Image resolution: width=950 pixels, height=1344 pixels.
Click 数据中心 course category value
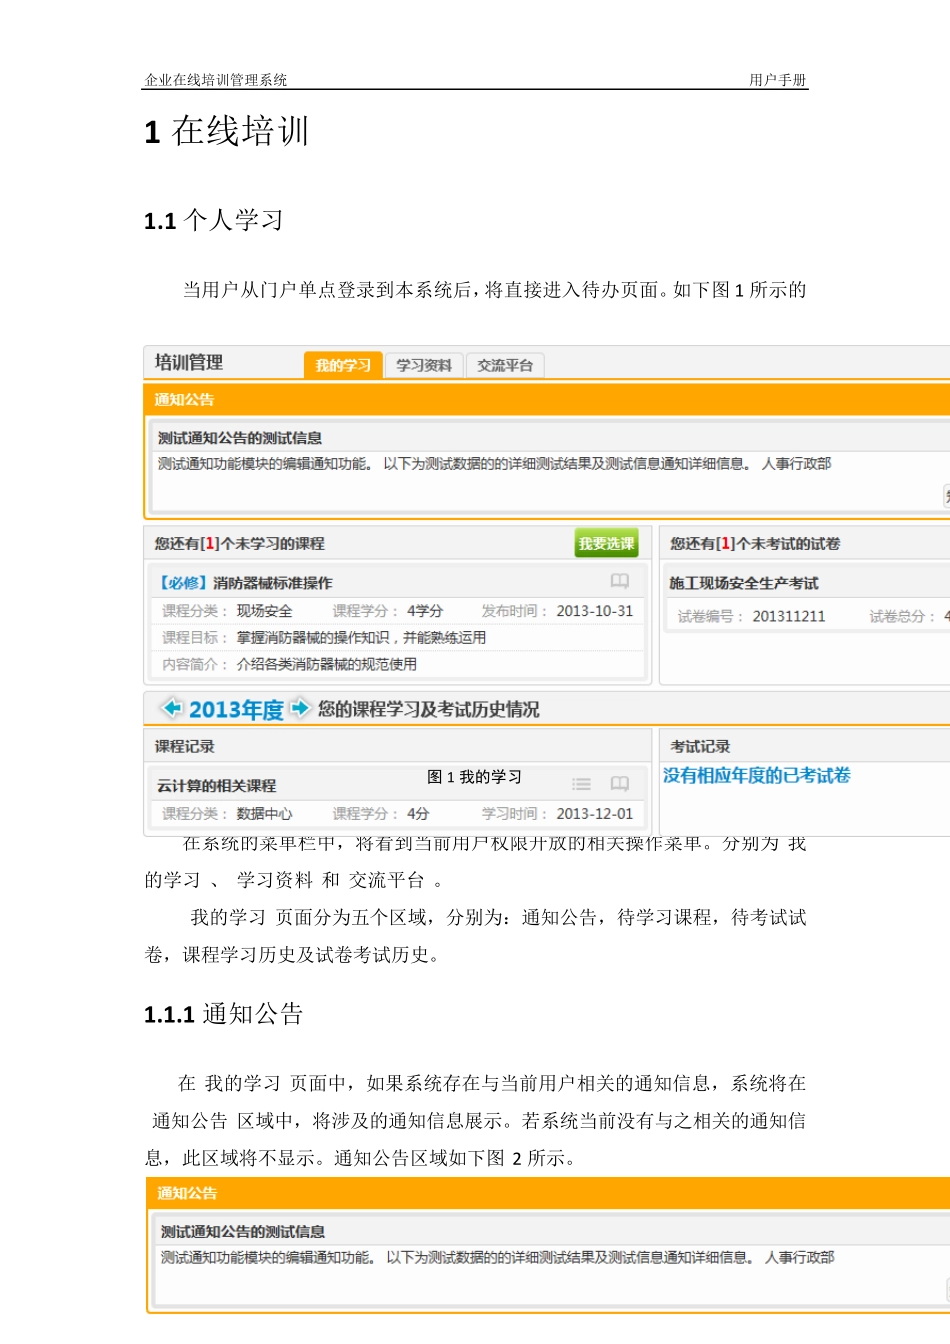tap(265, 814)
